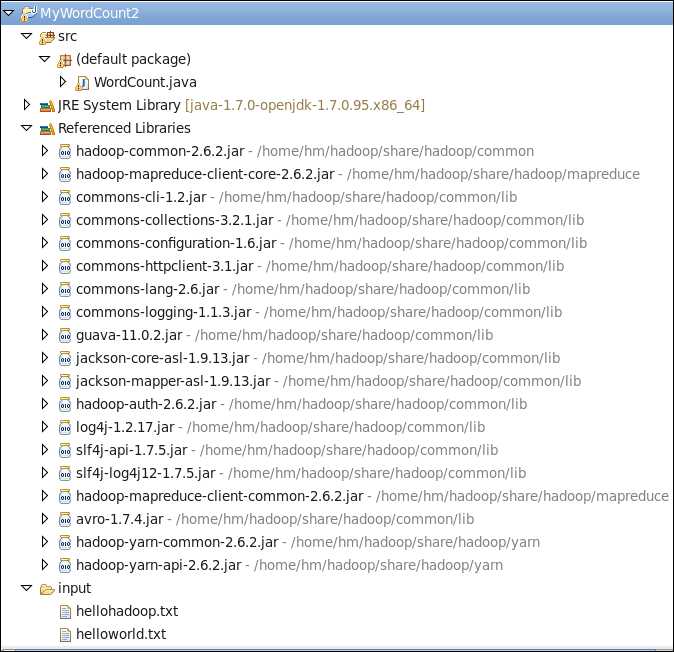The image size is (674, 652).
Task: Expand the JRE System Library node
Action: 27,104
